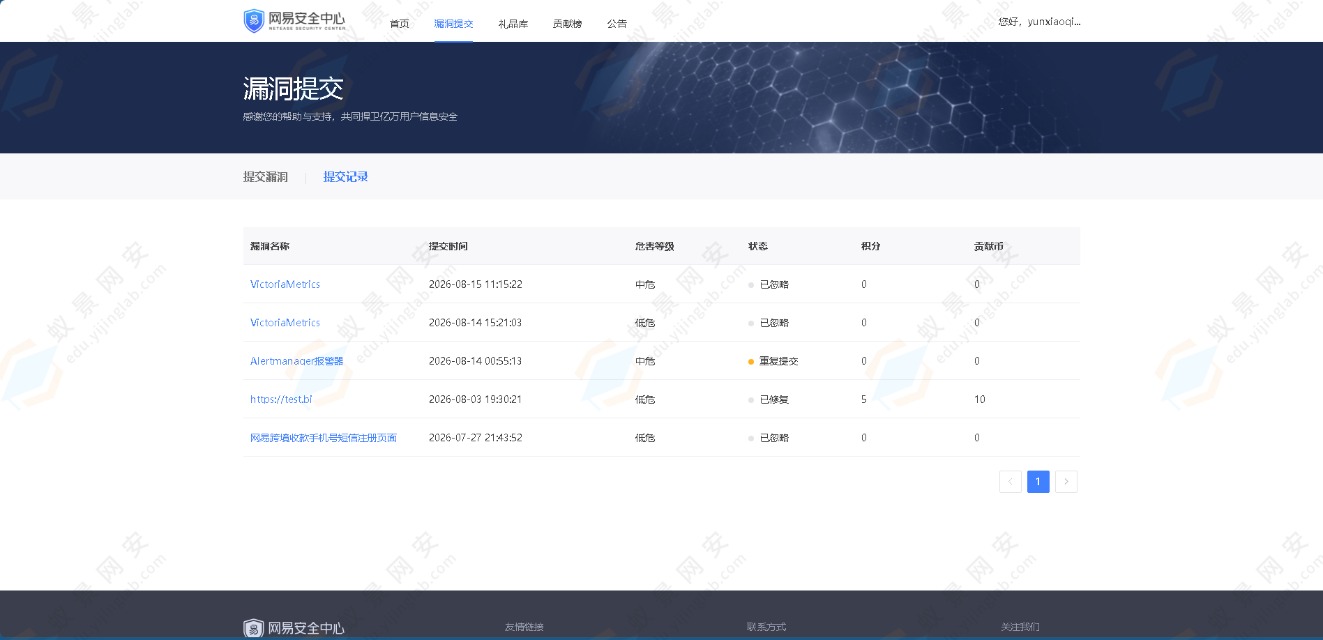The image size is (1323, 640).
Task: Switch to the 提交记录 tab
Action: [x=346, y=177]
